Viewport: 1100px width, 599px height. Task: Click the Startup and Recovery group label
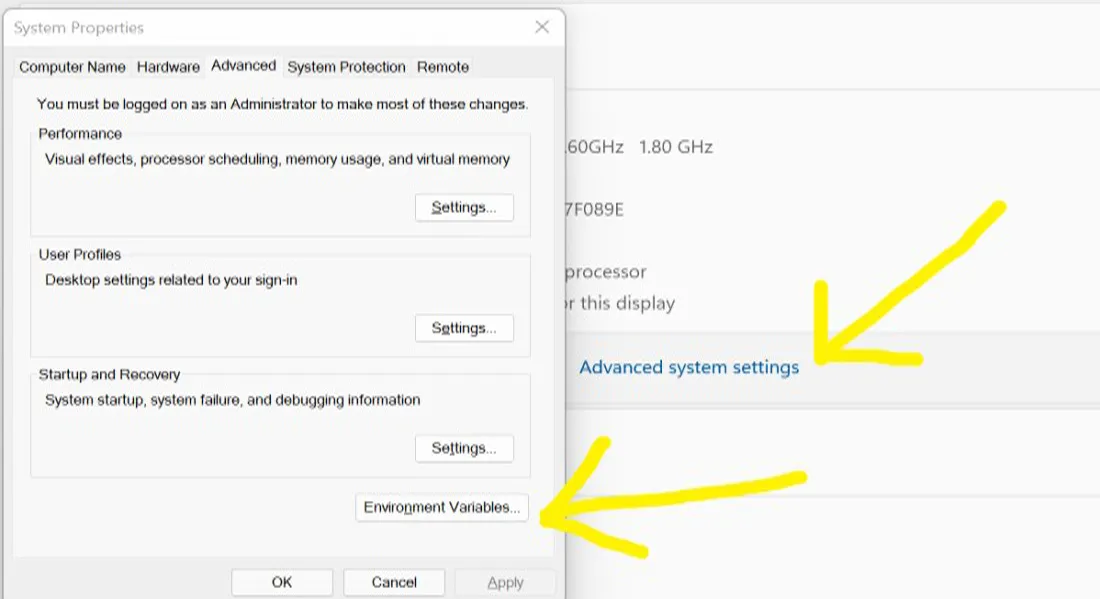pos(109,375)
